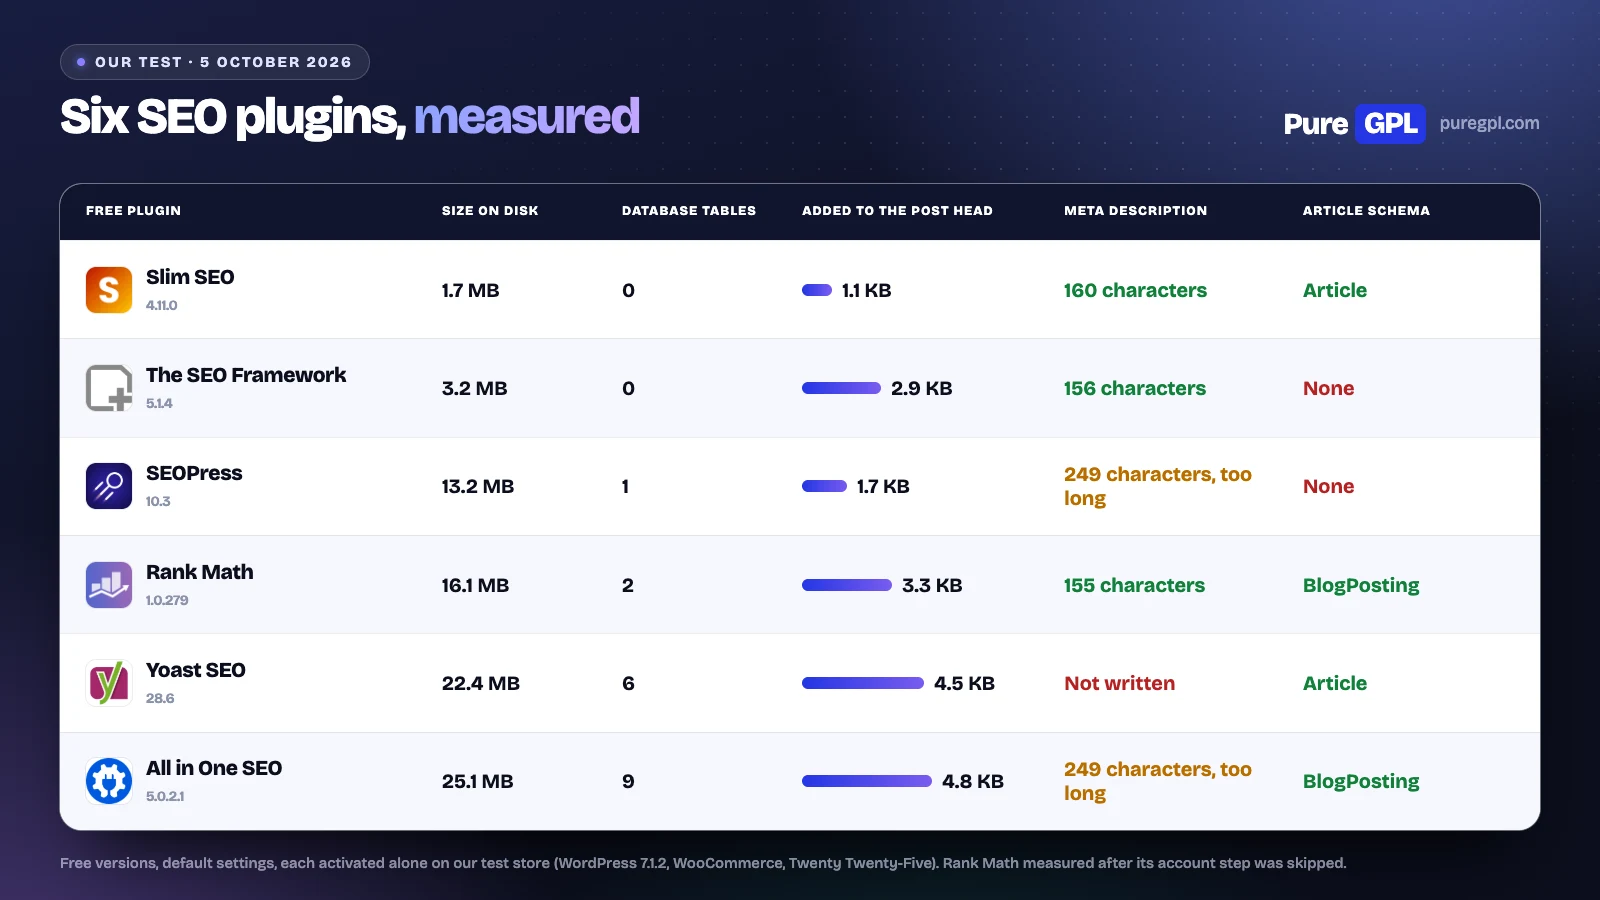Click The SEO Framework plugin name
This screenshot has height=900, width=1600.
246,375
